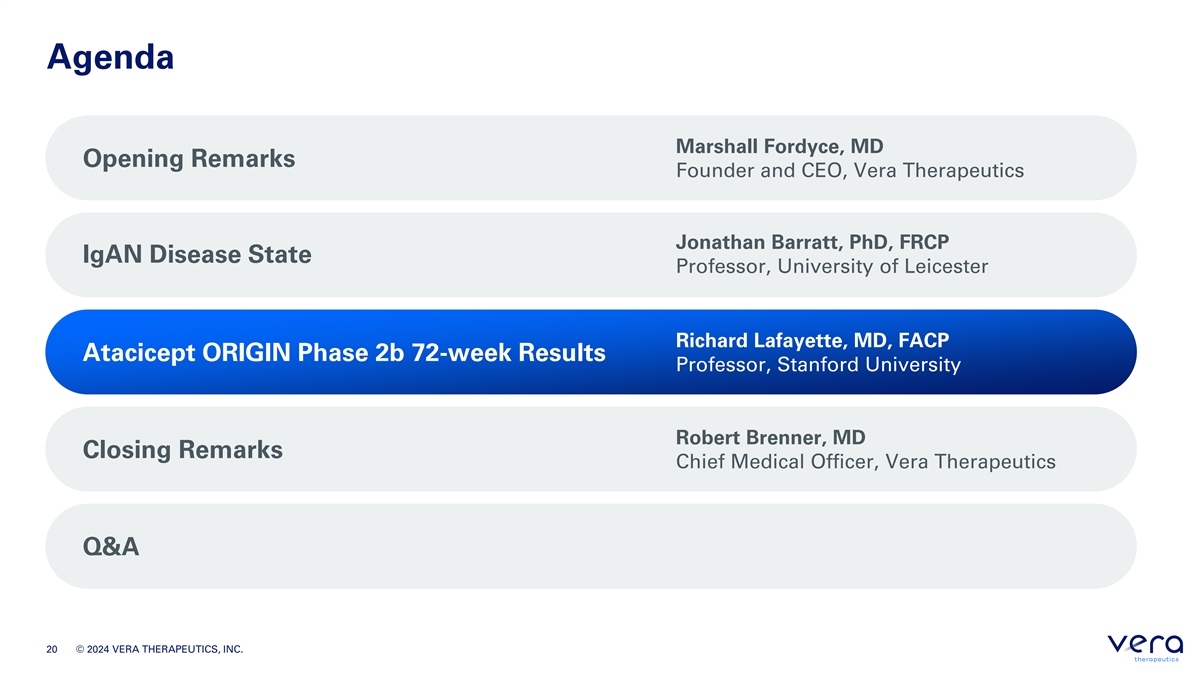Select the Opening Remarks agenda item
Image resolution: width=1200 pixels, height=675 pixels.
[590, 158]
